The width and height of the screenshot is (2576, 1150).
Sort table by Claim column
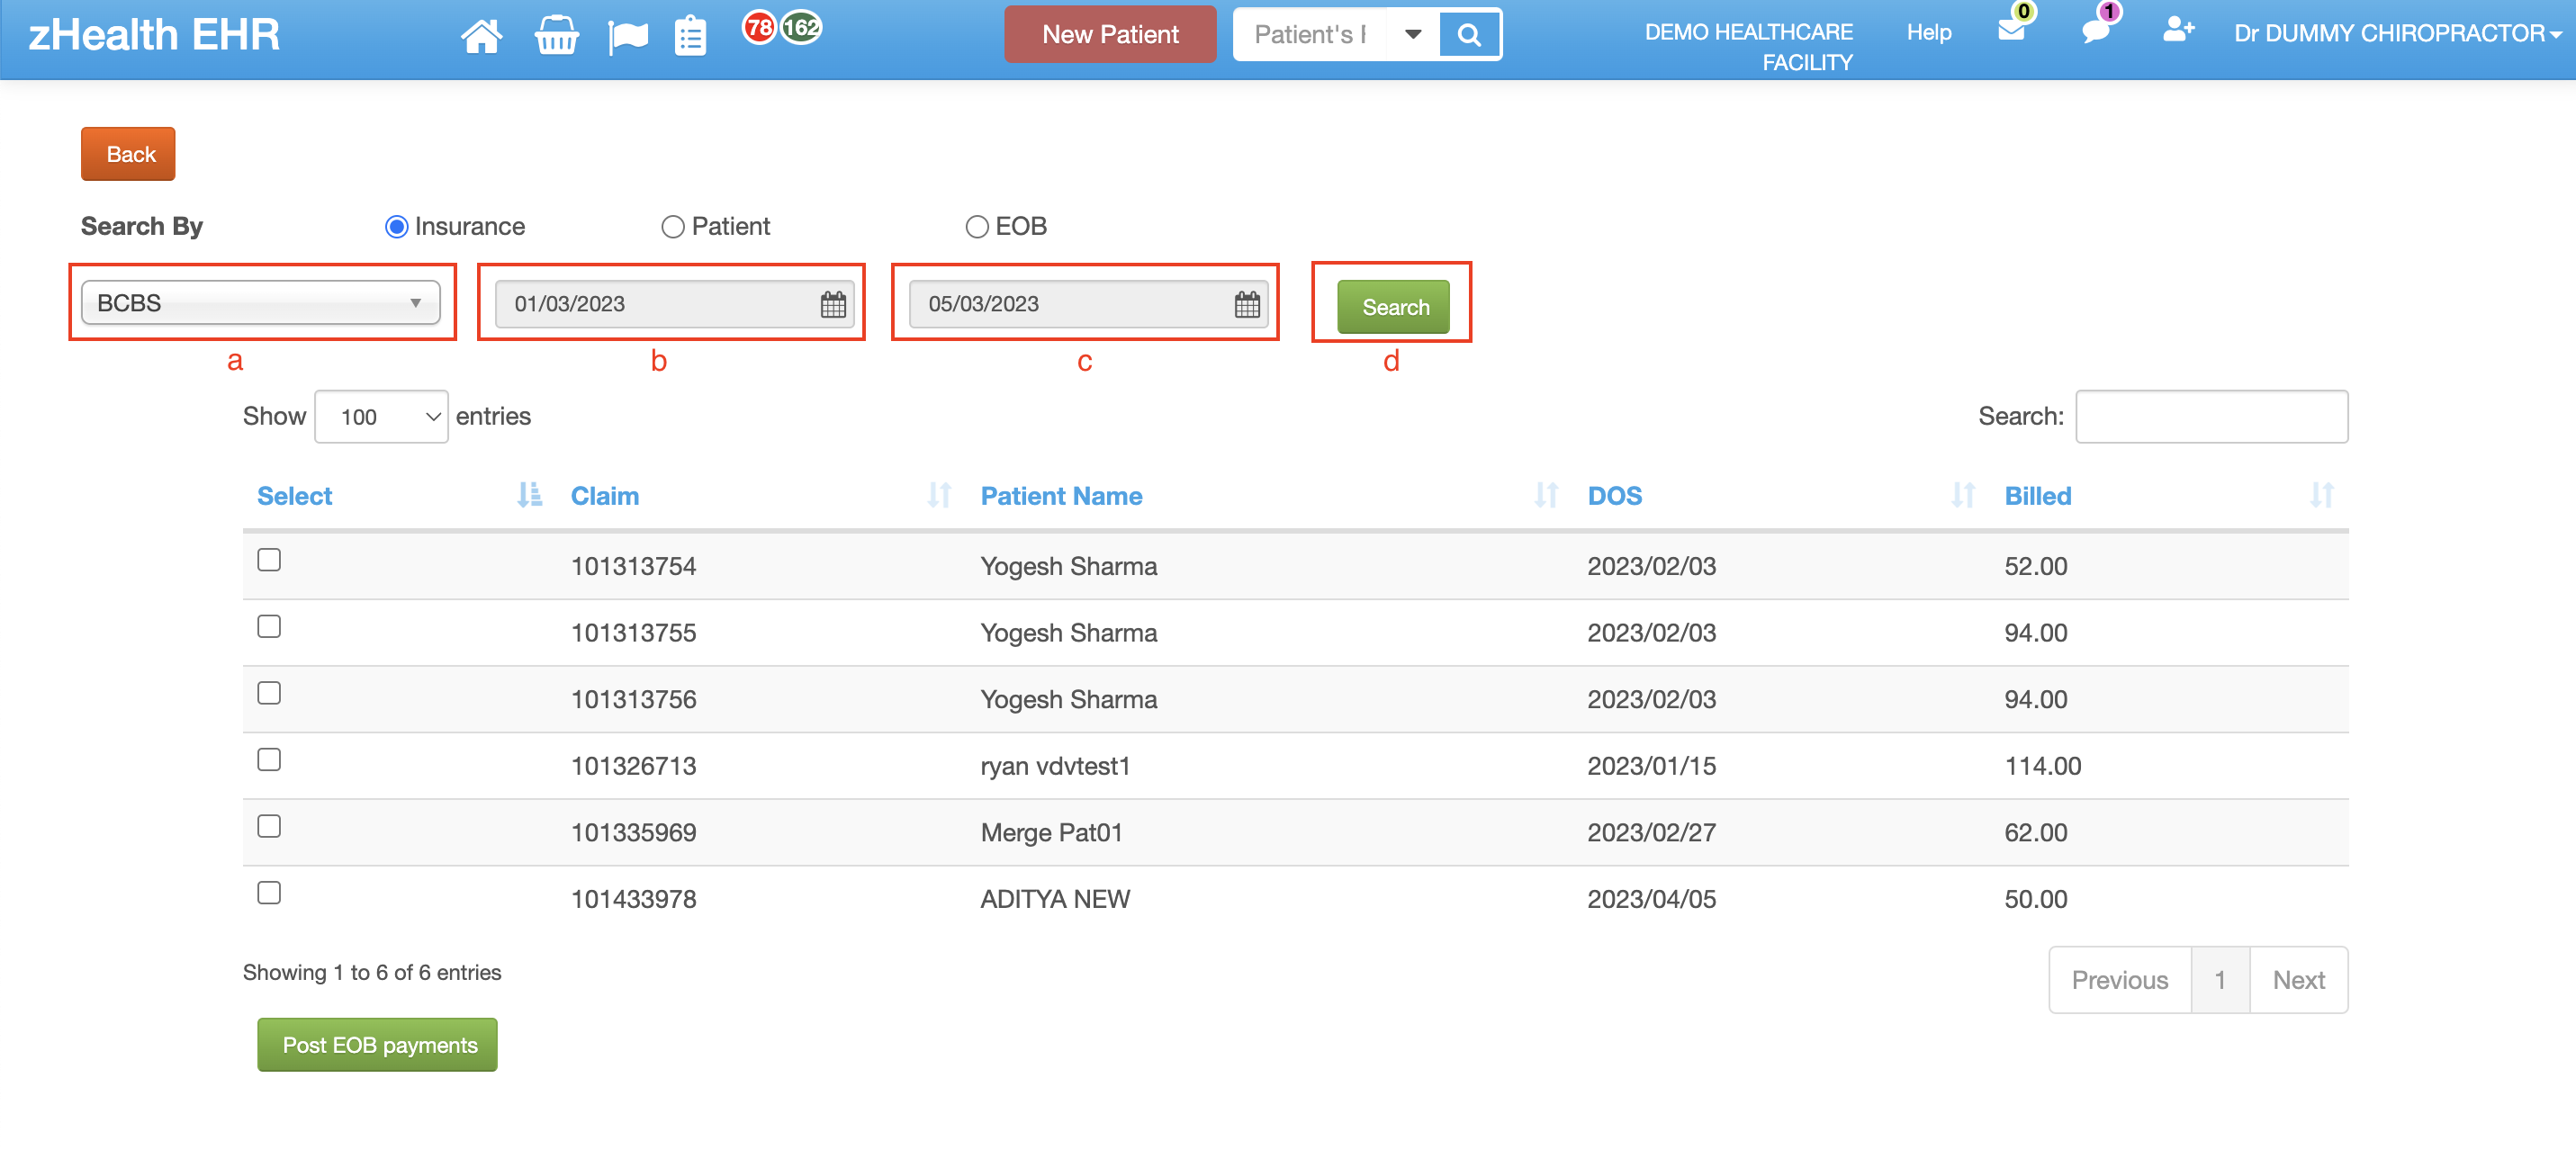point(939,495)
